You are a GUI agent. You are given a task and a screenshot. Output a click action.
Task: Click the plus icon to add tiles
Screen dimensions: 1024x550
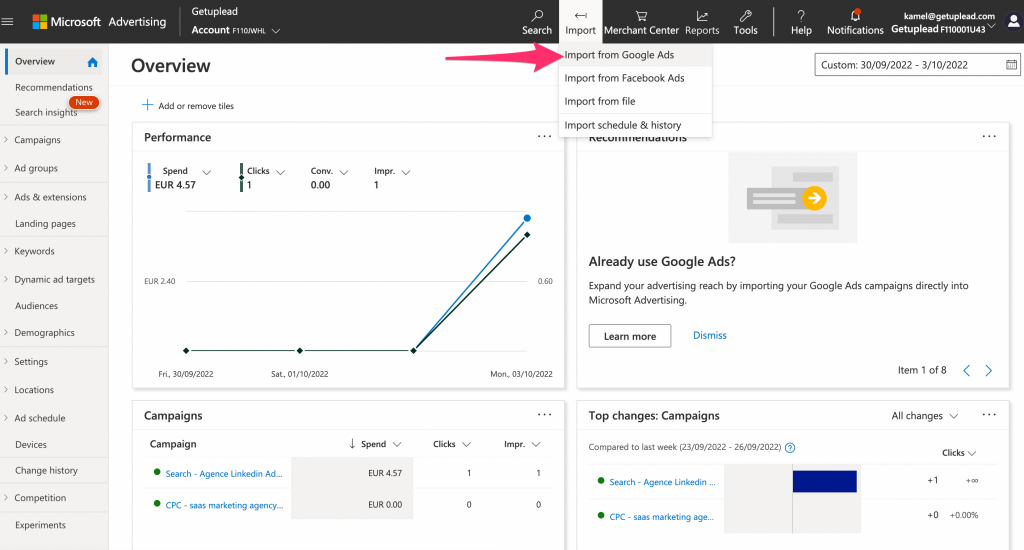tap(148, 105)
